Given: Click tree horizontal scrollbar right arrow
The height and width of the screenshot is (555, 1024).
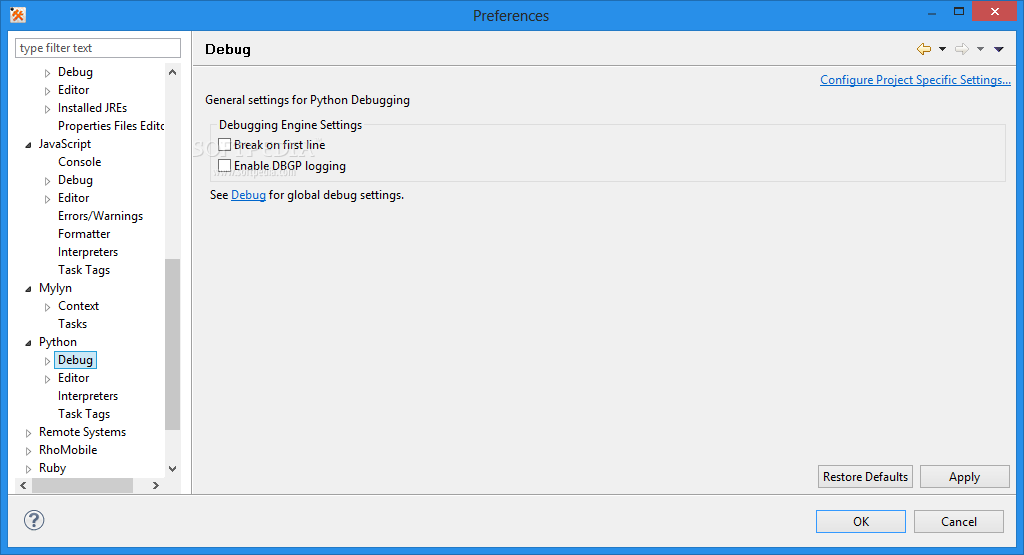Looking at the screenshot, I should (155, 485).
